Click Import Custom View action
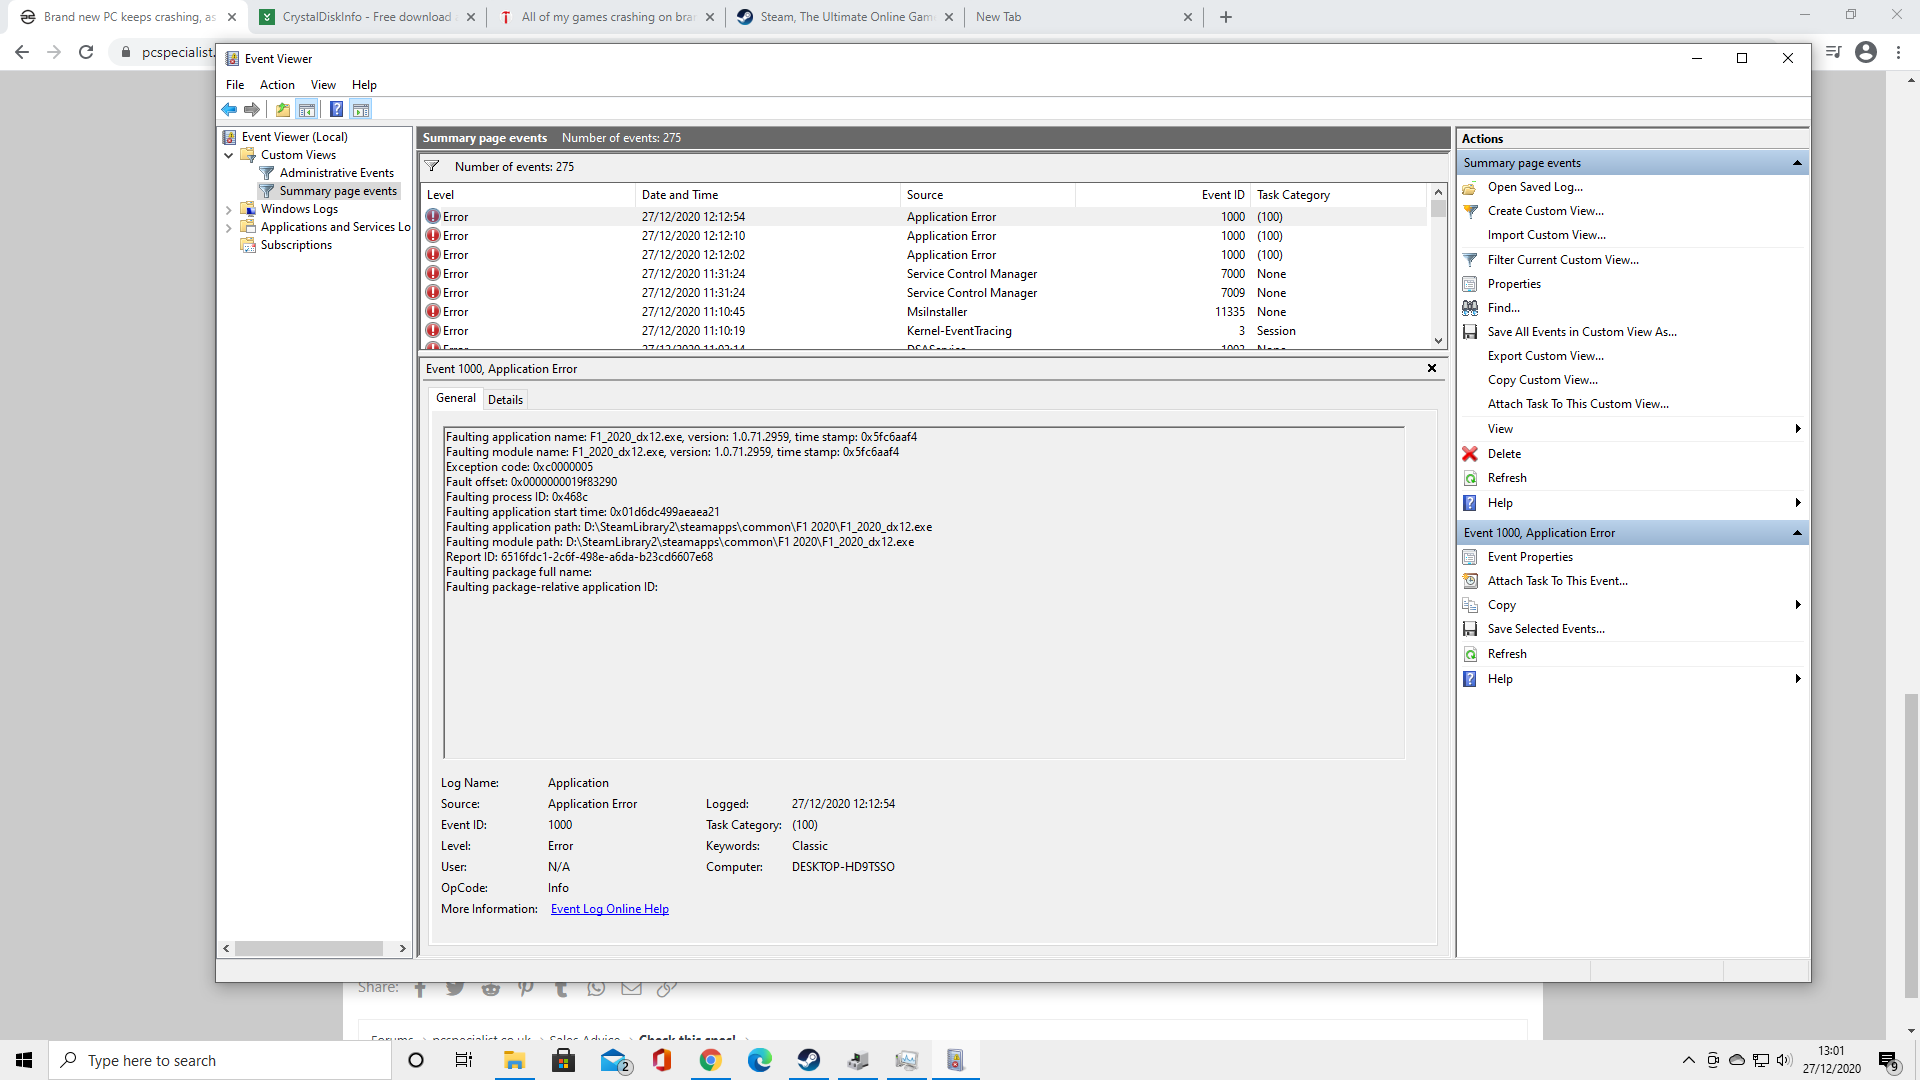 click(x=1546, y=235)
